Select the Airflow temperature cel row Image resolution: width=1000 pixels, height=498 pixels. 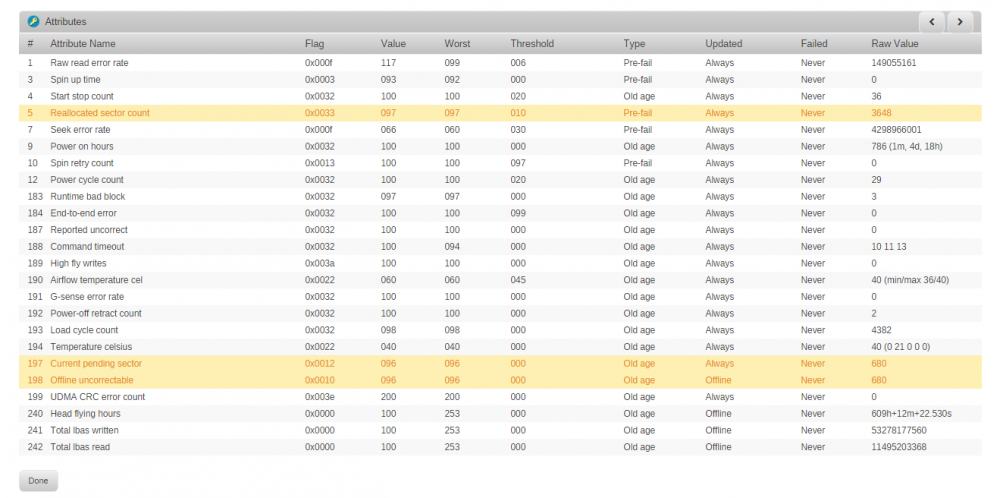point(500,280)
